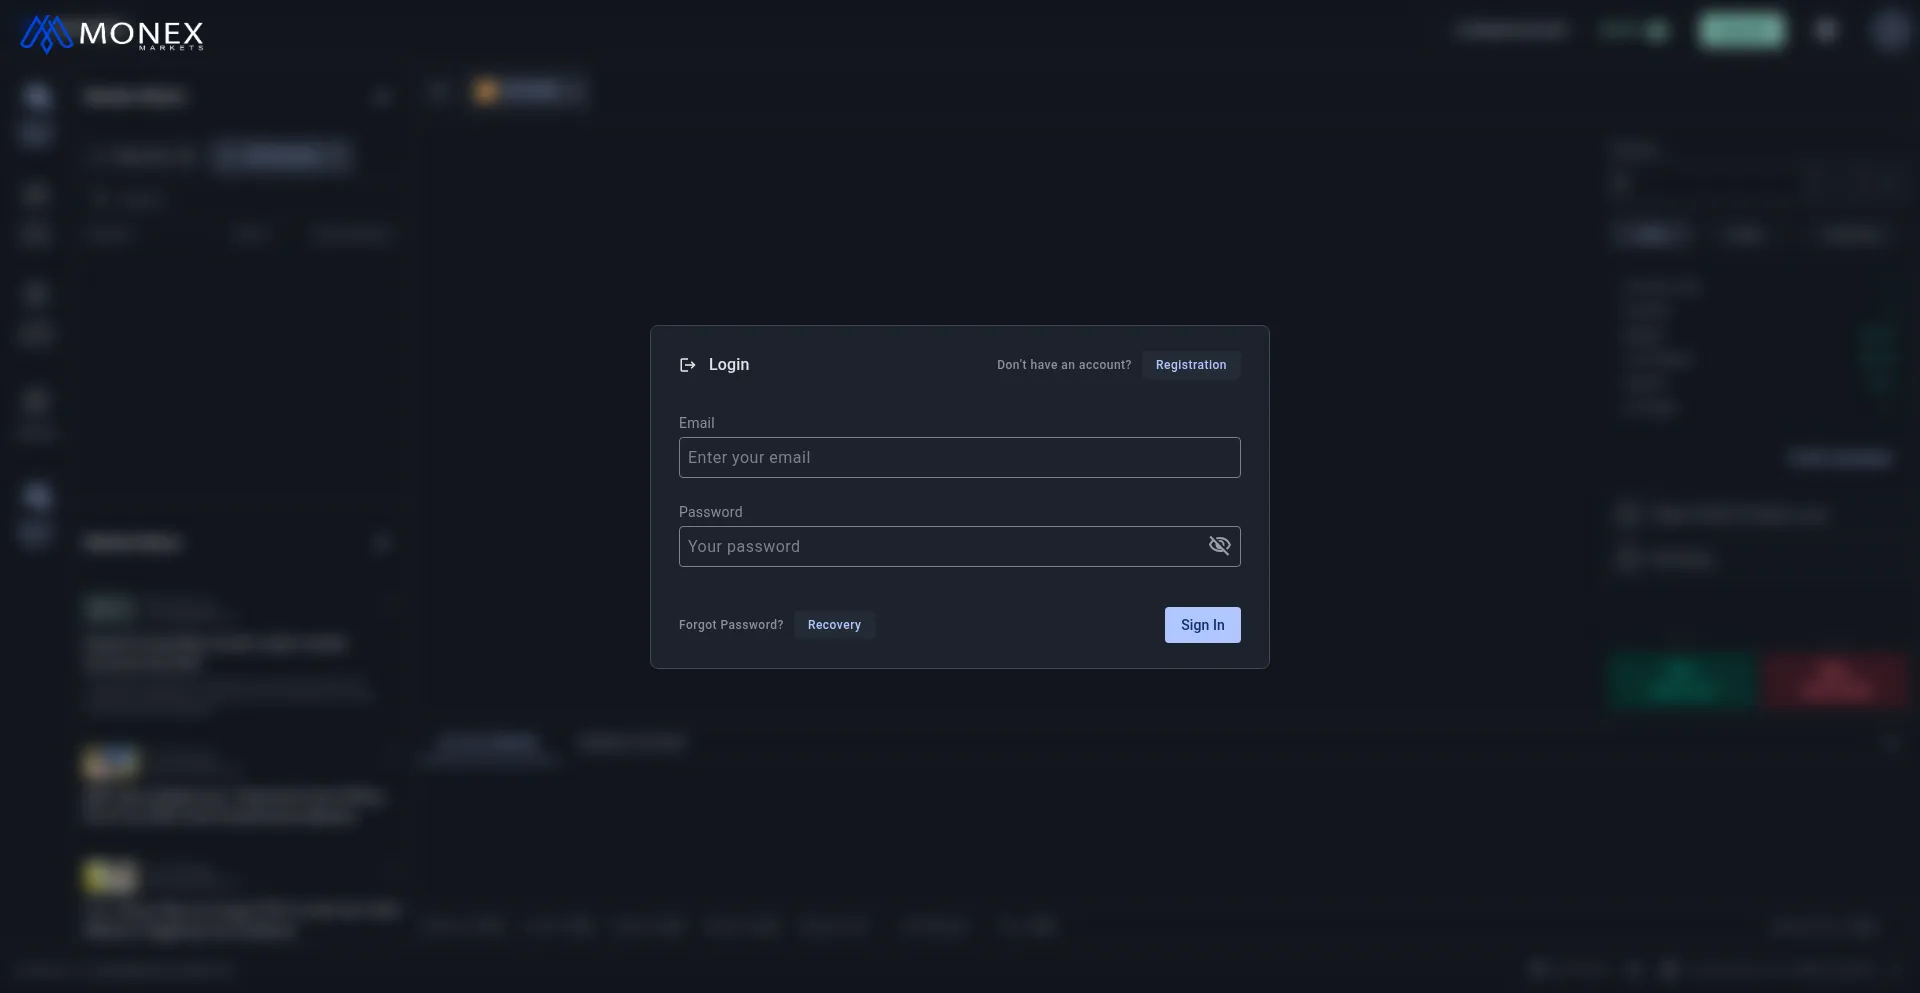Viewport: 1920px width, 993px height.
Task: Click into the Your password field
Action: pyautogui.click(x=940, y=547)
